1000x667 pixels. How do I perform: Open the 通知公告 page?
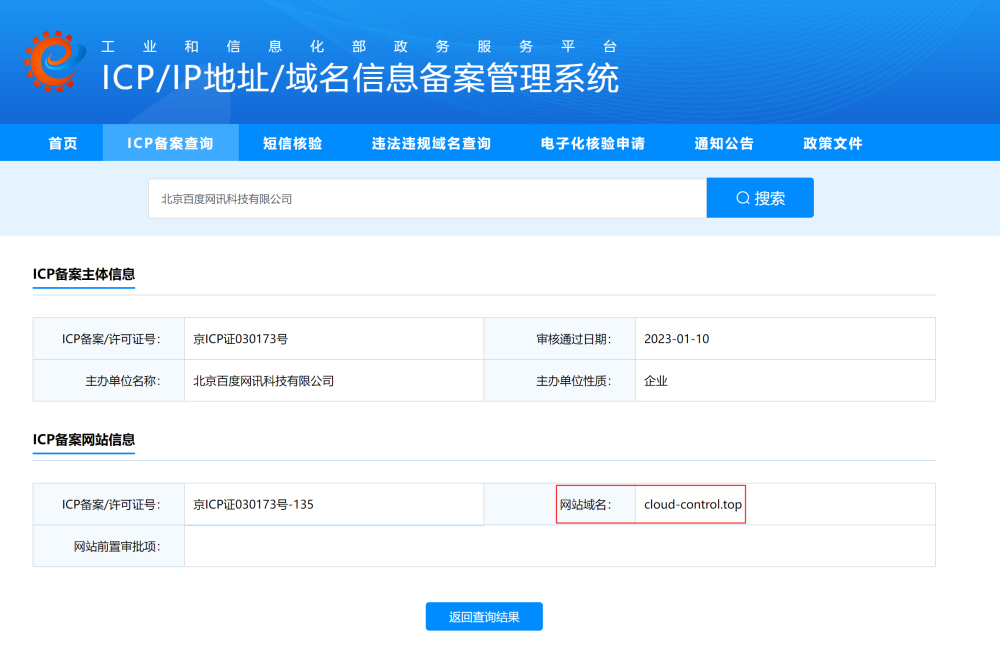724,143
